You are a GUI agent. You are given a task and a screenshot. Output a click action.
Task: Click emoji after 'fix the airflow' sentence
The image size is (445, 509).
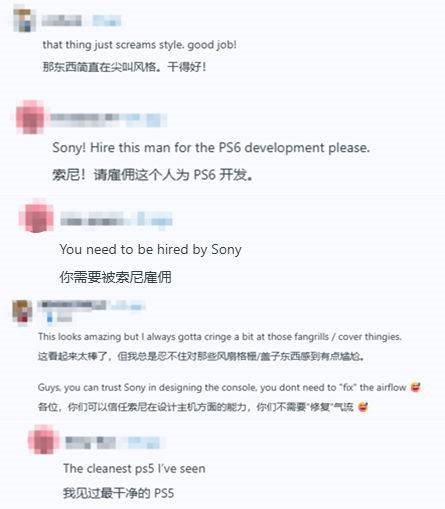click(415, 387)
